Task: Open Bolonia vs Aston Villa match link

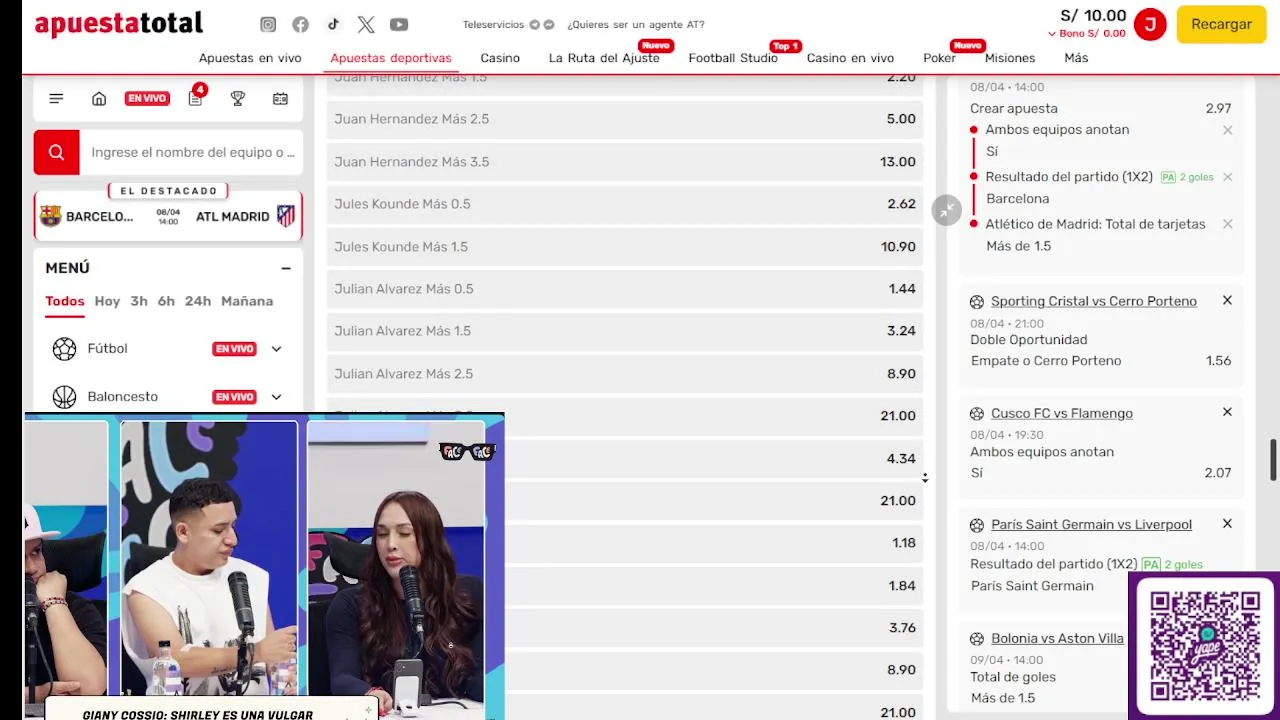Action: [1057, 638]
